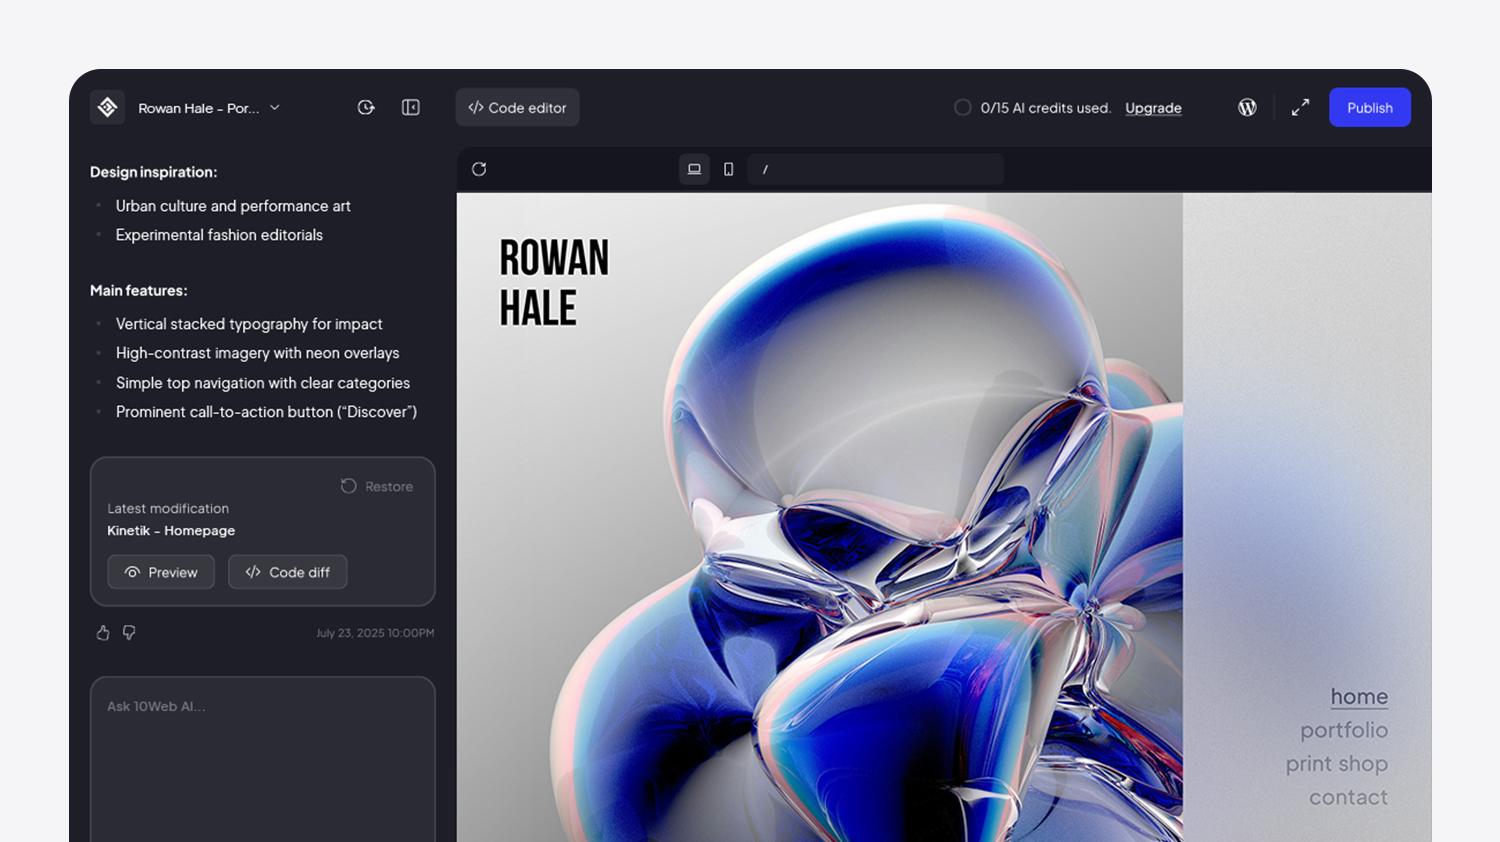Expand the Rowan Hale project dropdown
The height and width of the screenshot is (842, 1500).
coord(275,108)
